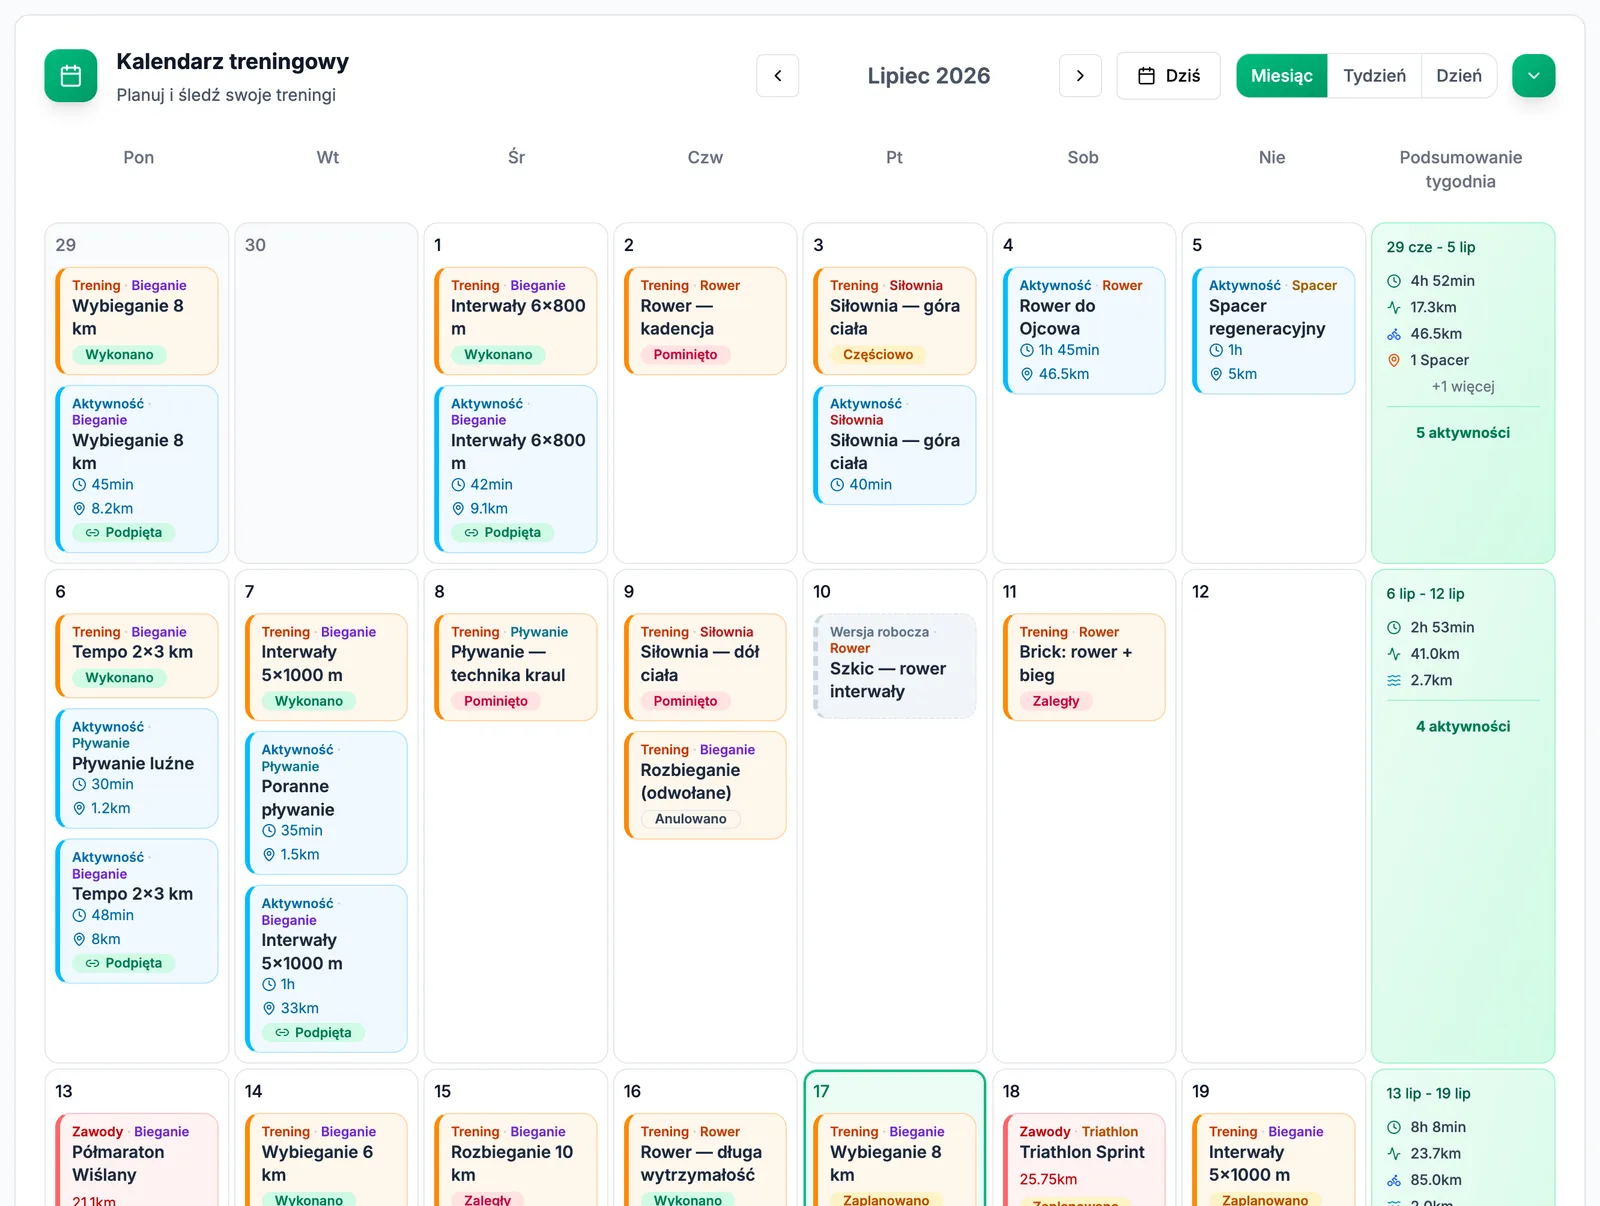Click the Częściowo status badge on Siłownia training
The image size is (1600, 1206).
tap(878, 355)
